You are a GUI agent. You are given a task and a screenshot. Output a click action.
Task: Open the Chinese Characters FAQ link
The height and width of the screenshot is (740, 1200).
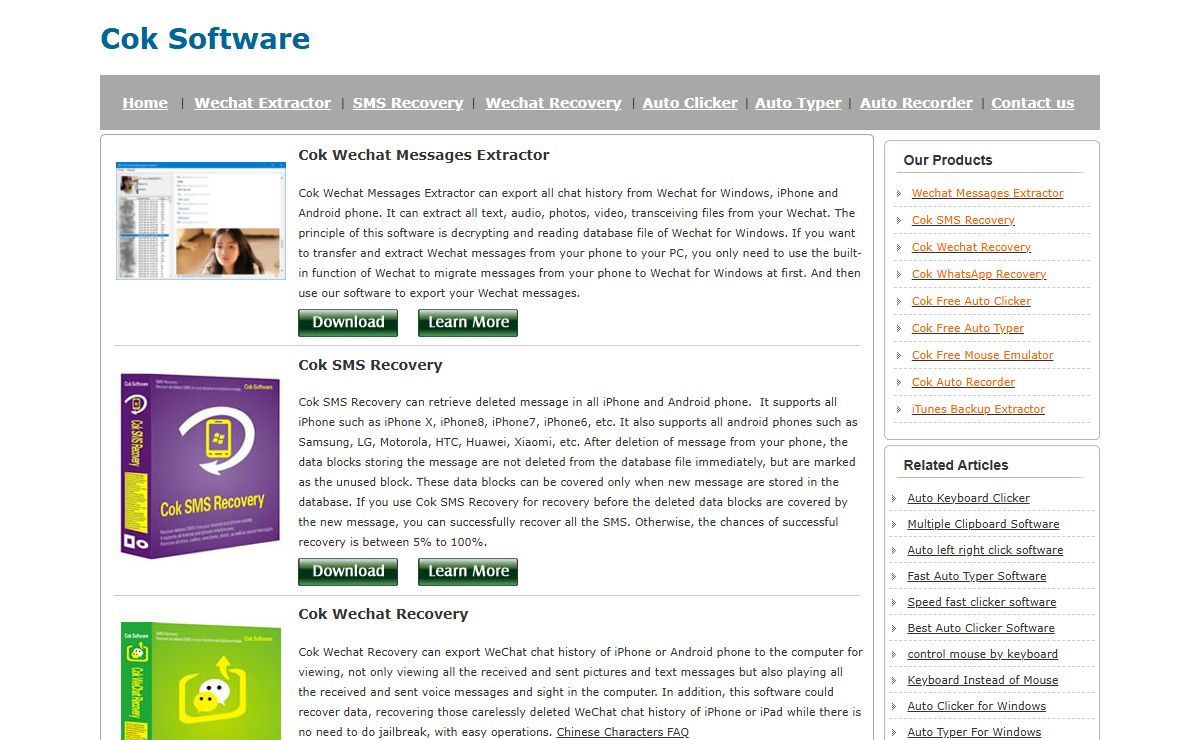coord(623,732)
